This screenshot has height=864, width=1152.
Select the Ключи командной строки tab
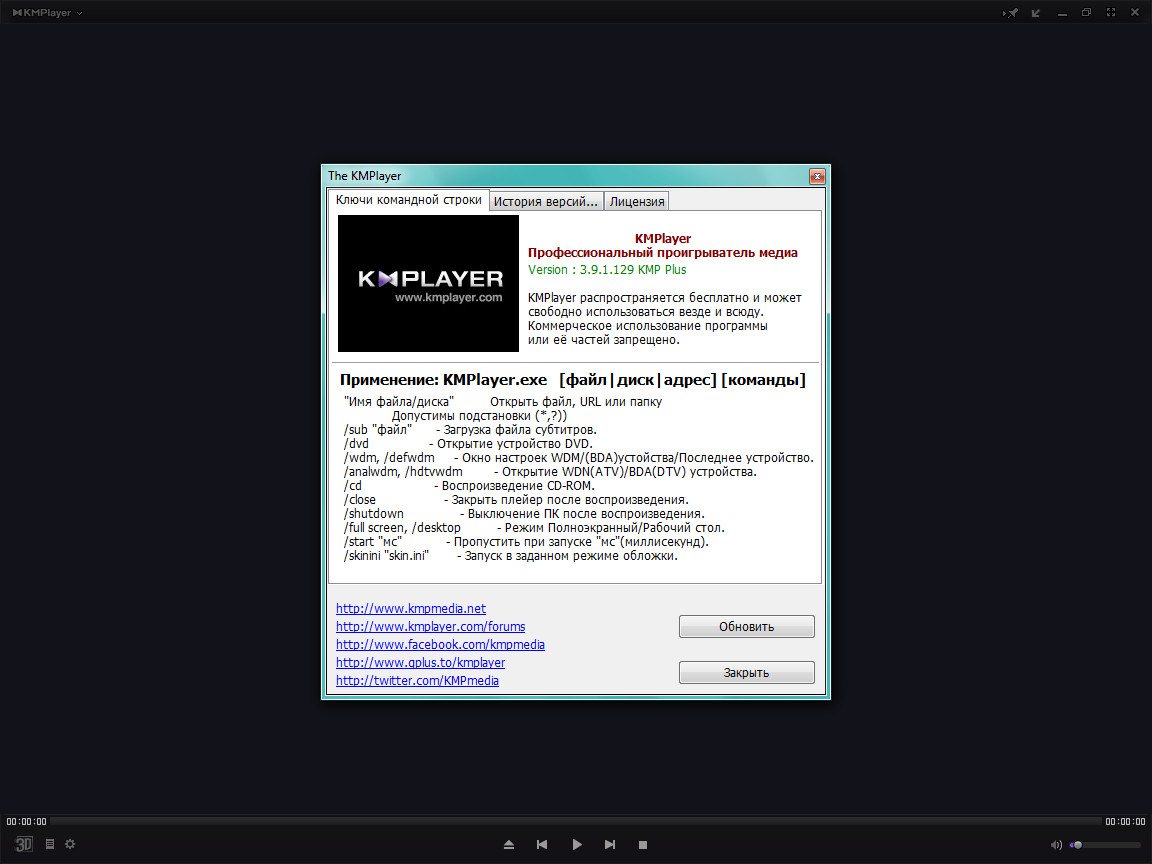(408, 200)
